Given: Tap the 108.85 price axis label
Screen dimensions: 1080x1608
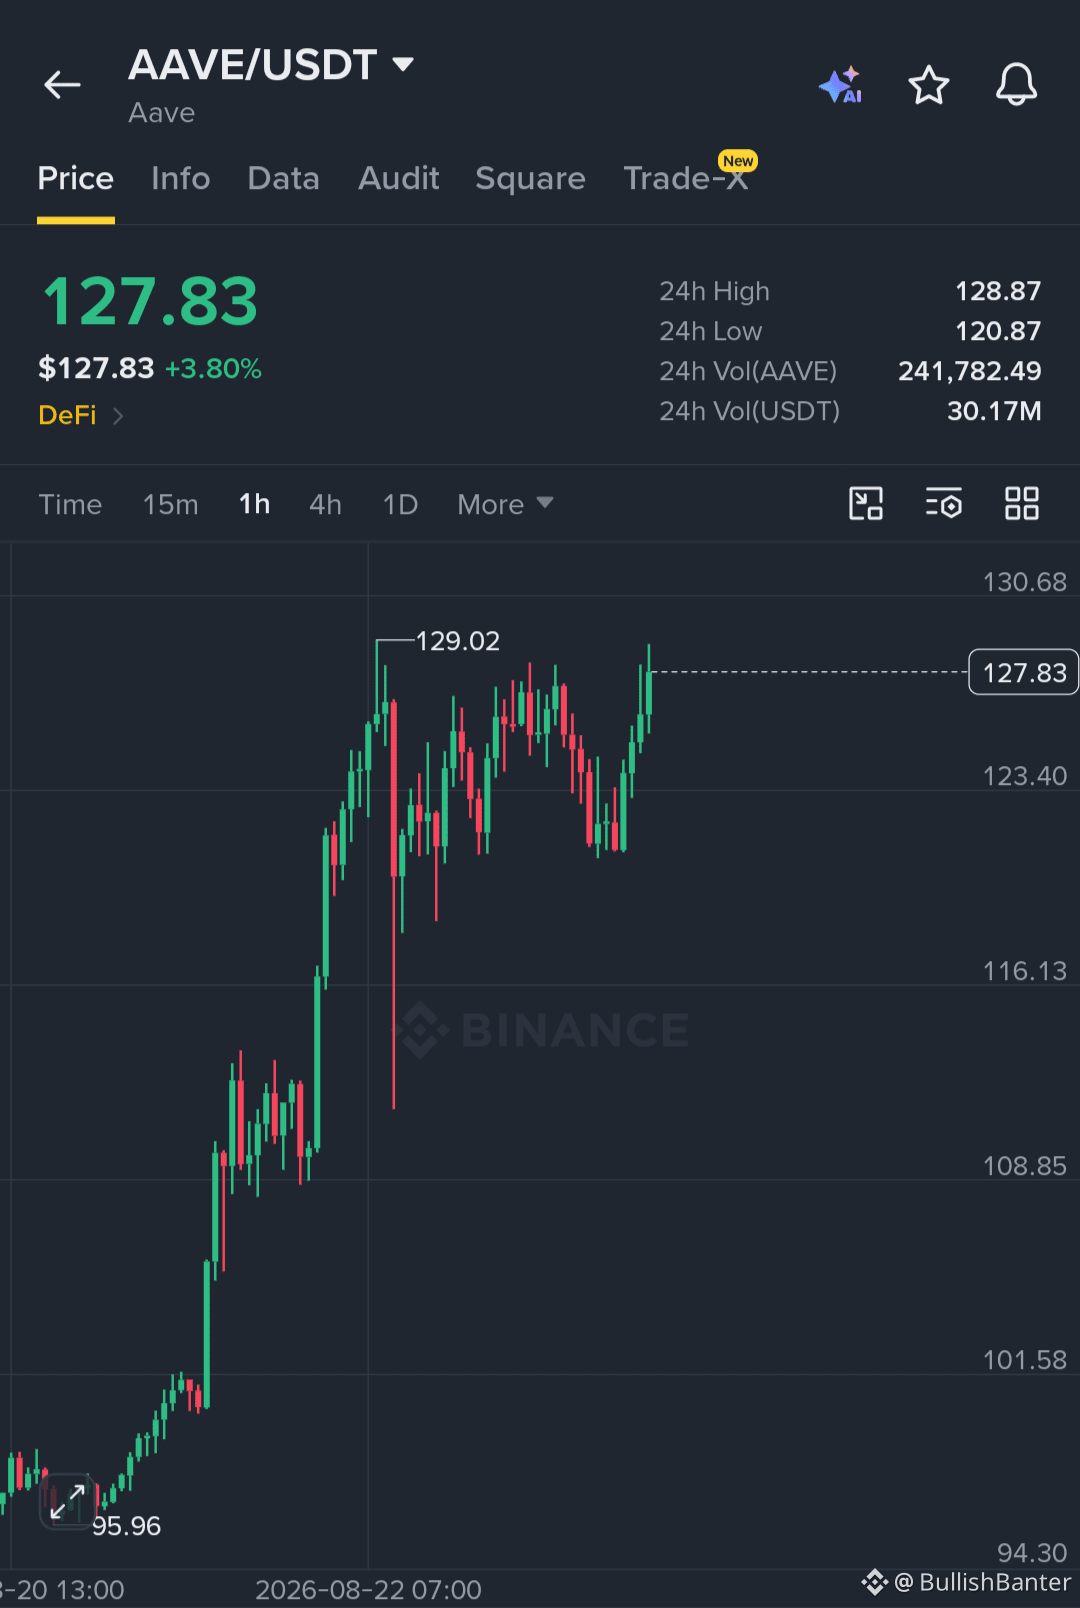Looking at the screenshot, I should click(1025, 1166).
